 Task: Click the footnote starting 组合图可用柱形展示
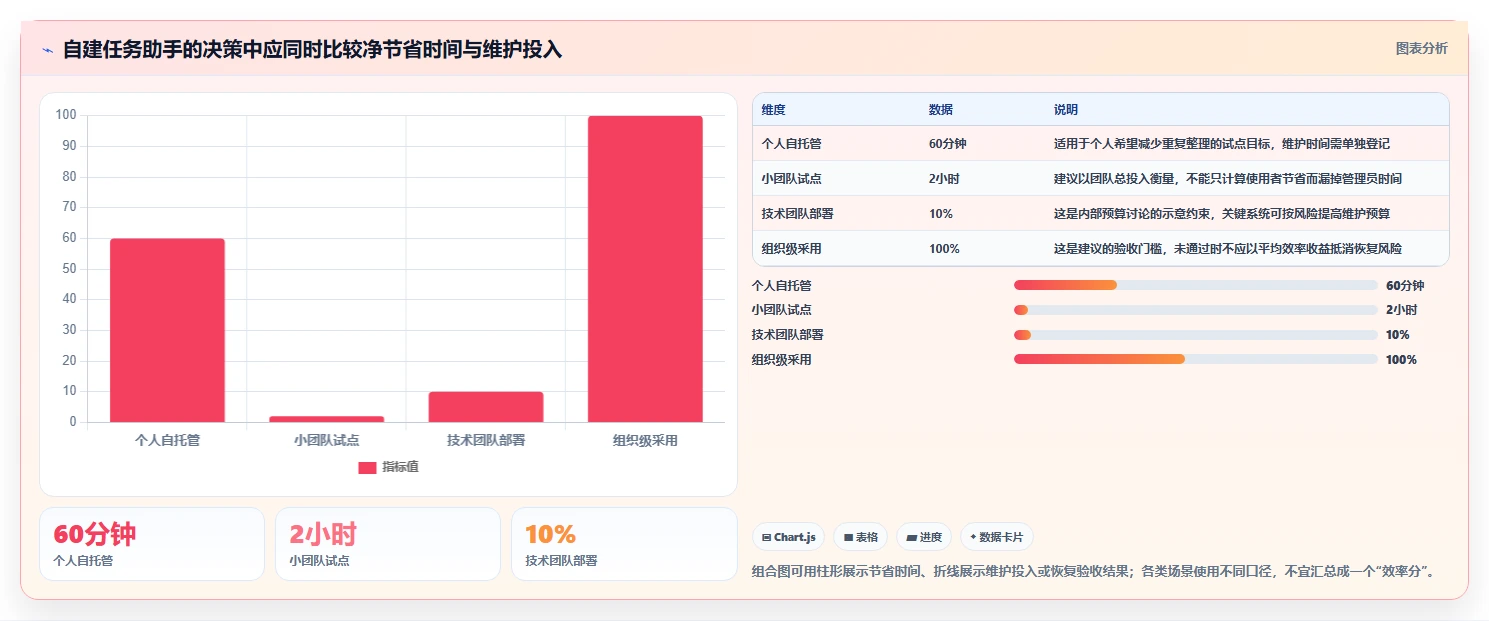tap(1096, 572)
